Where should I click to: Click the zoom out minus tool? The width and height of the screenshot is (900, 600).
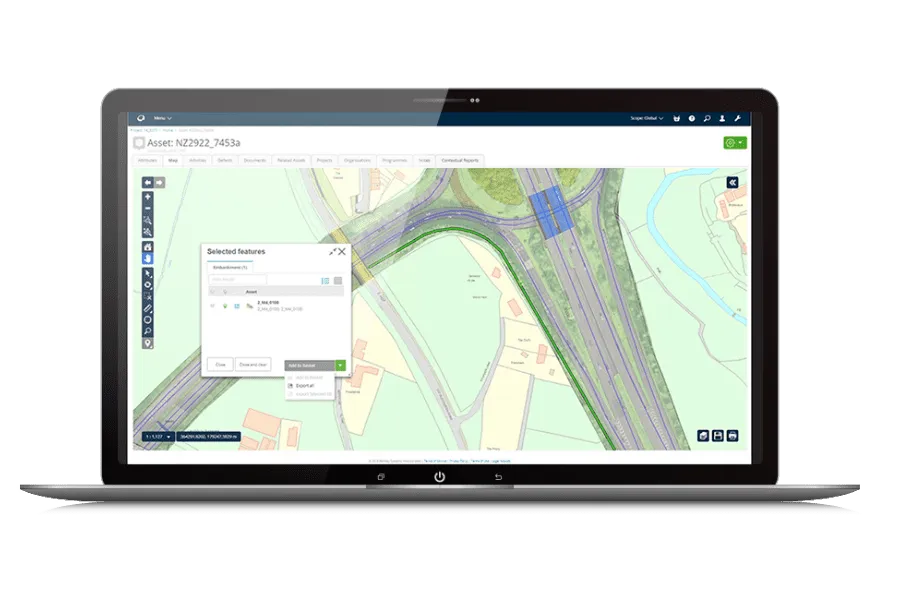tap(148, 208)
